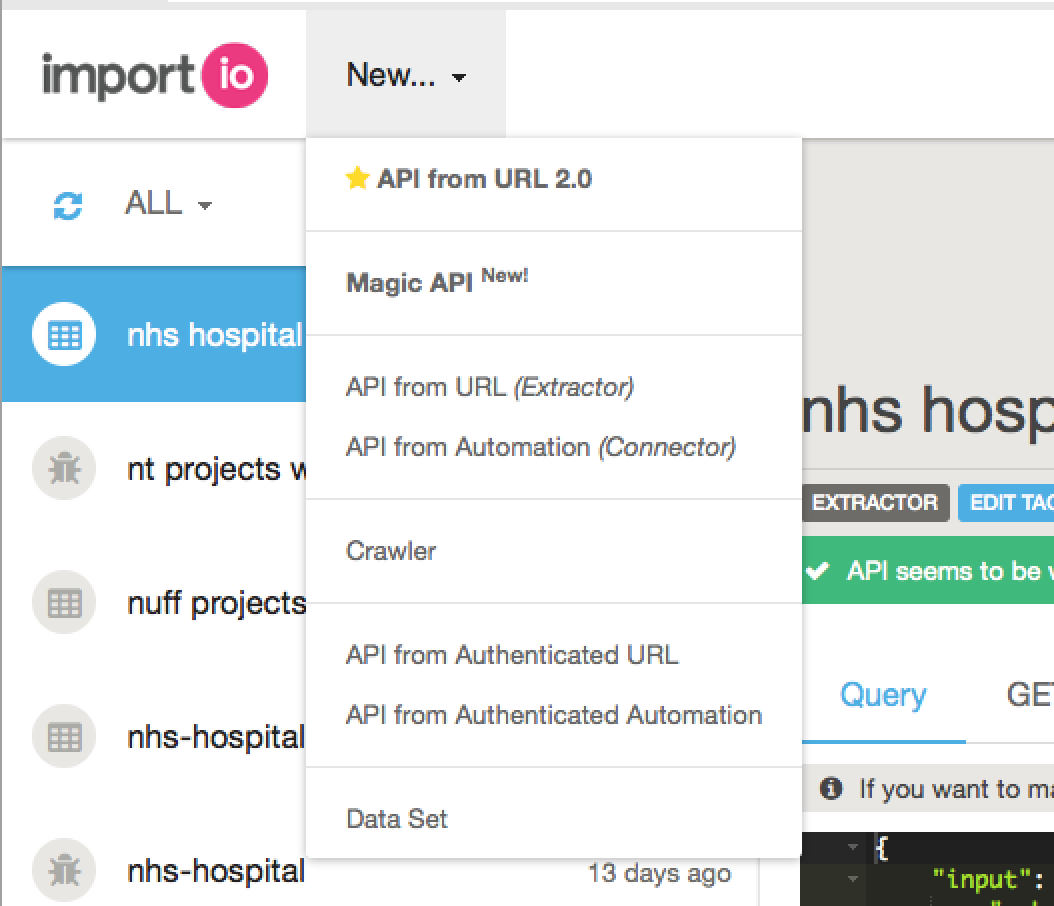This screenshot has width=1054, height=906.
Task: Click the EXTRACTOR tag button
Action: click(875, 503)
